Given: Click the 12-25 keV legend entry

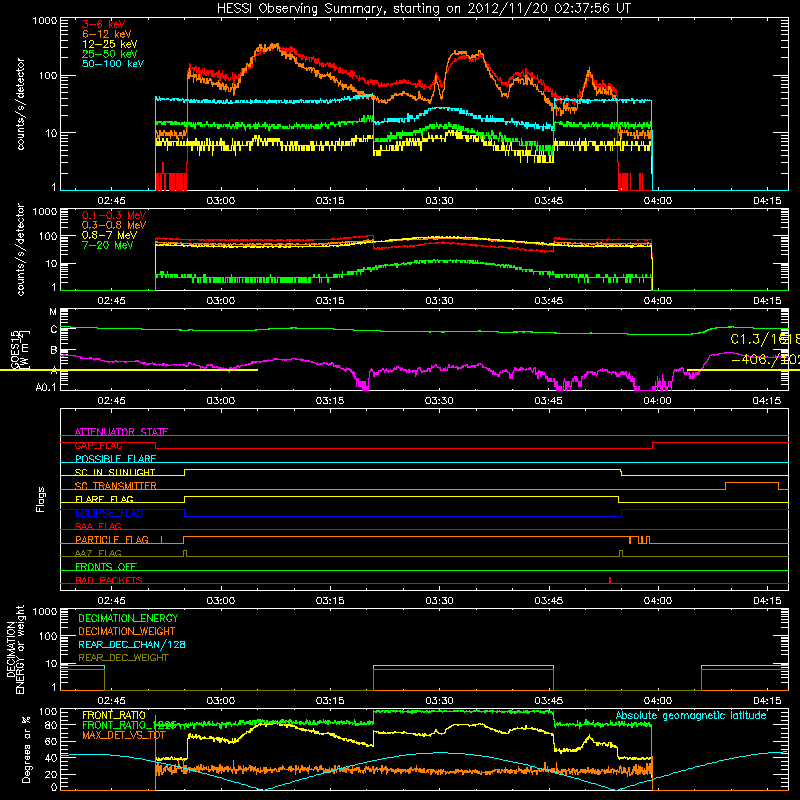Looking at the screenshot, I should point(109,44).
